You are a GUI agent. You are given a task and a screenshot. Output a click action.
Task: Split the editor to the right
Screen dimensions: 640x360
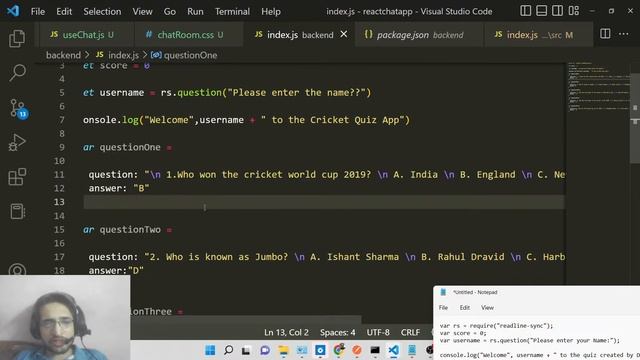(605, 34)
